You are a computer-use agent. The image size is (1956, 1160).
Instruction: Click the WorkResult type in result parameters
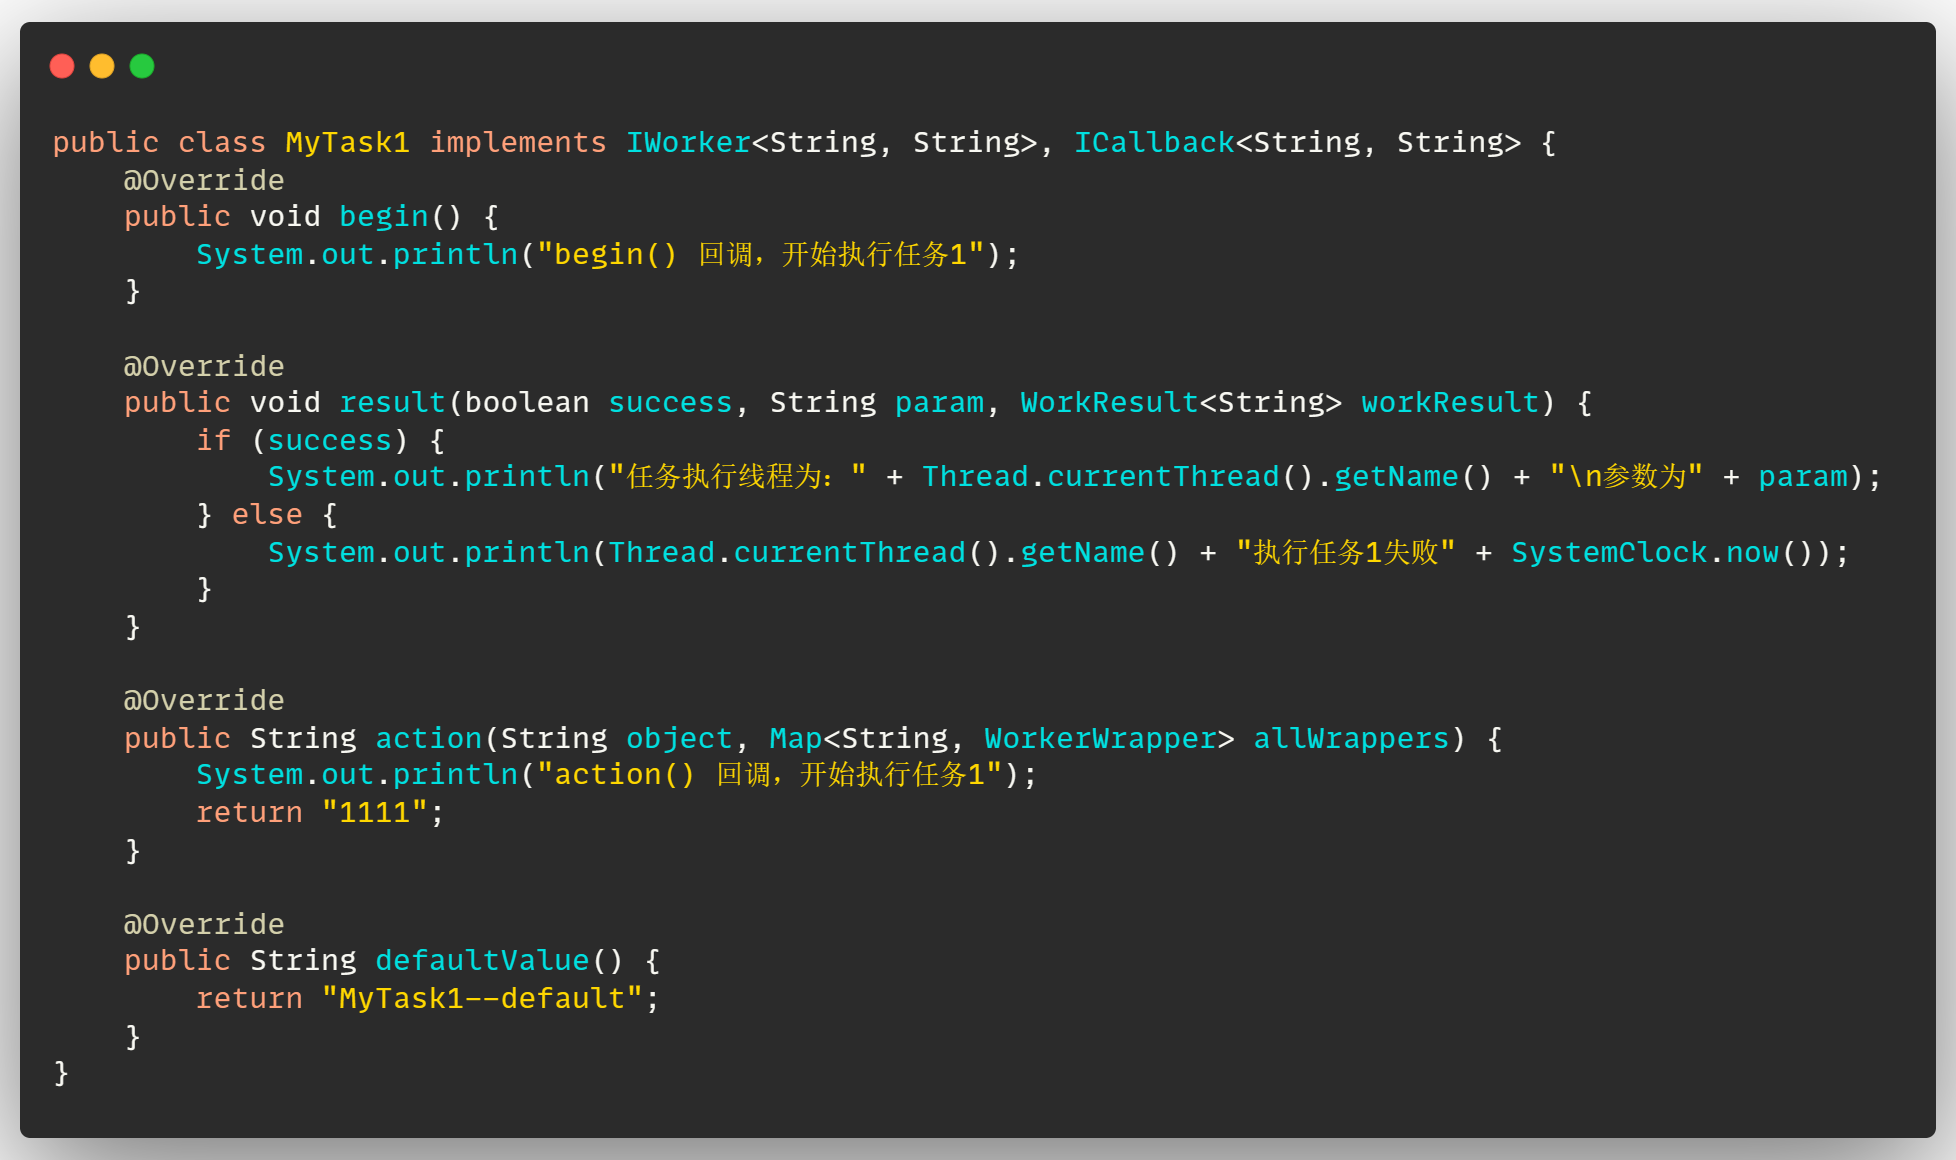(x=1108, y=403)
